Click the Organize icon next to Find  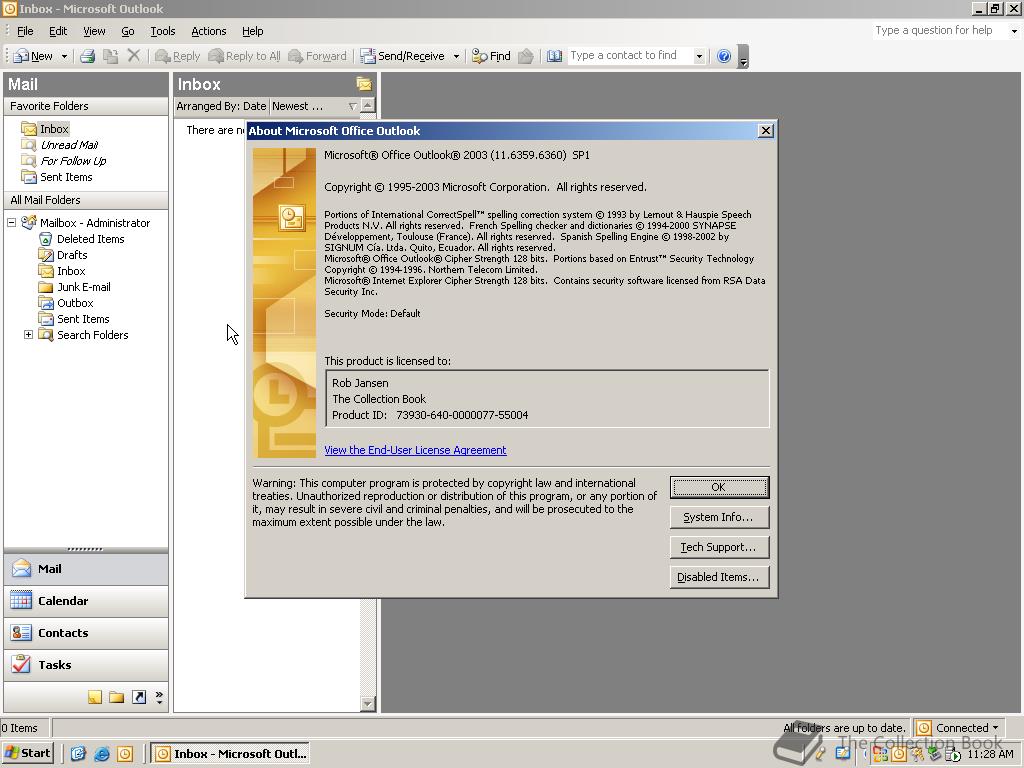click(x=526, y=56)
